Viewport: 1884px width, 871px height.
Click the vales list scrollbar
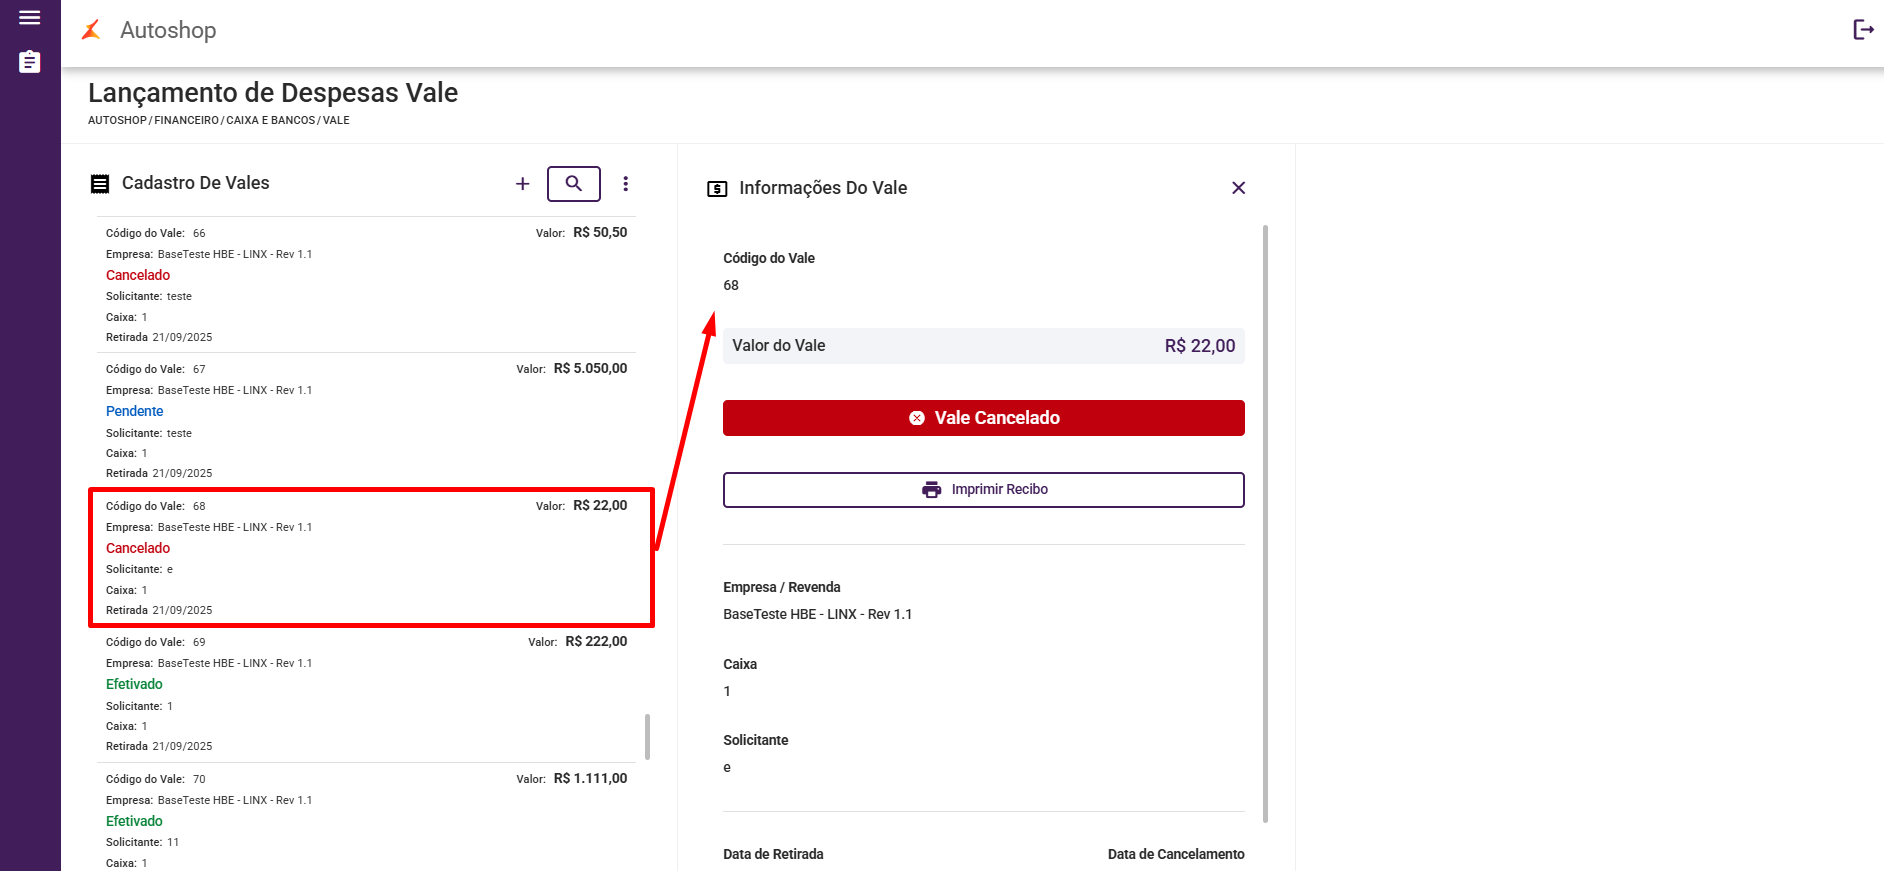(647, 736)
